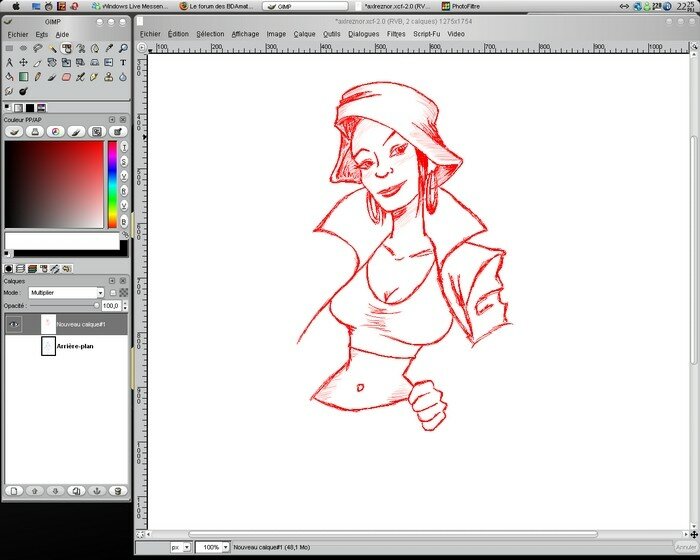Select the Flip tool
Viewport: 700px width, 560px height.
pyautogui.click(x=109, y=63)
